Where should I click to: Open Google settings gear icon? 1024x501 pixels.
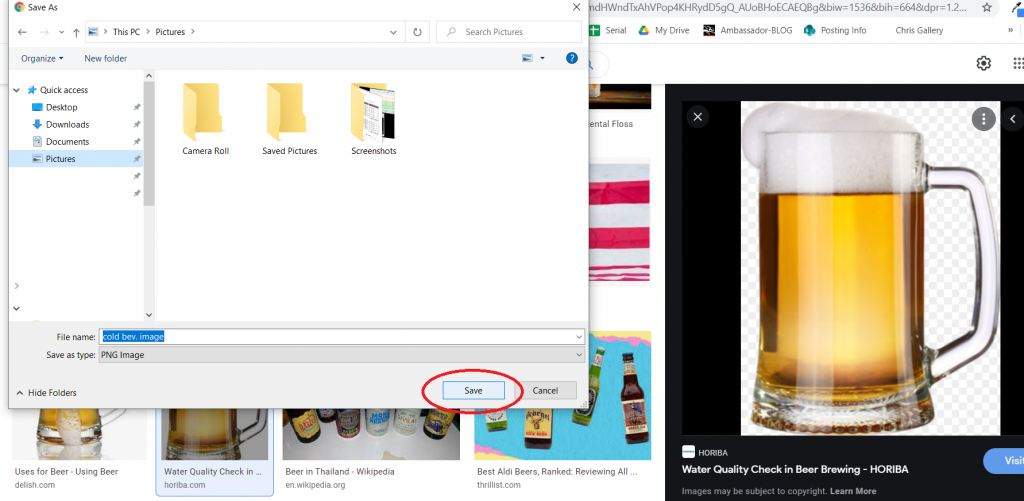click(984, 64)
